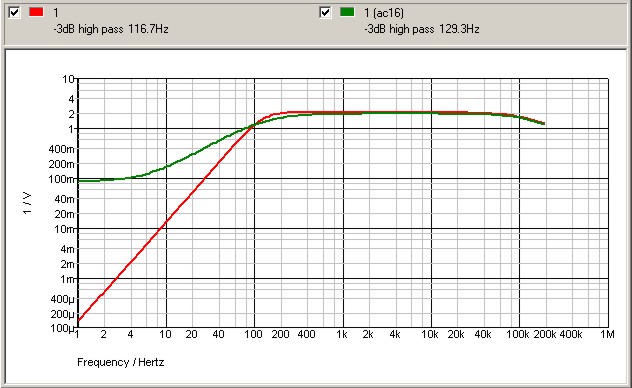Uncheck the green 1 (ac16) curve checkbox
Image resolution: width=632 pixels, height=388 pixels.
tap(325, 12)
